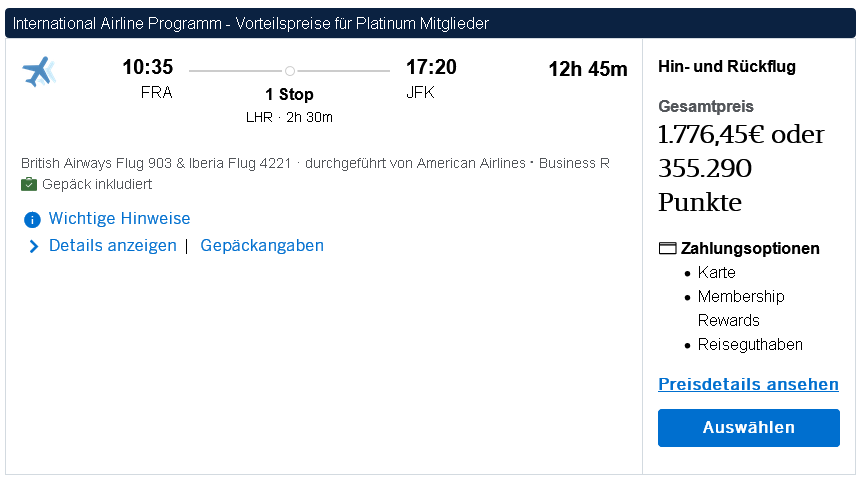Click the arrival time 17:20

pos(431,68)
